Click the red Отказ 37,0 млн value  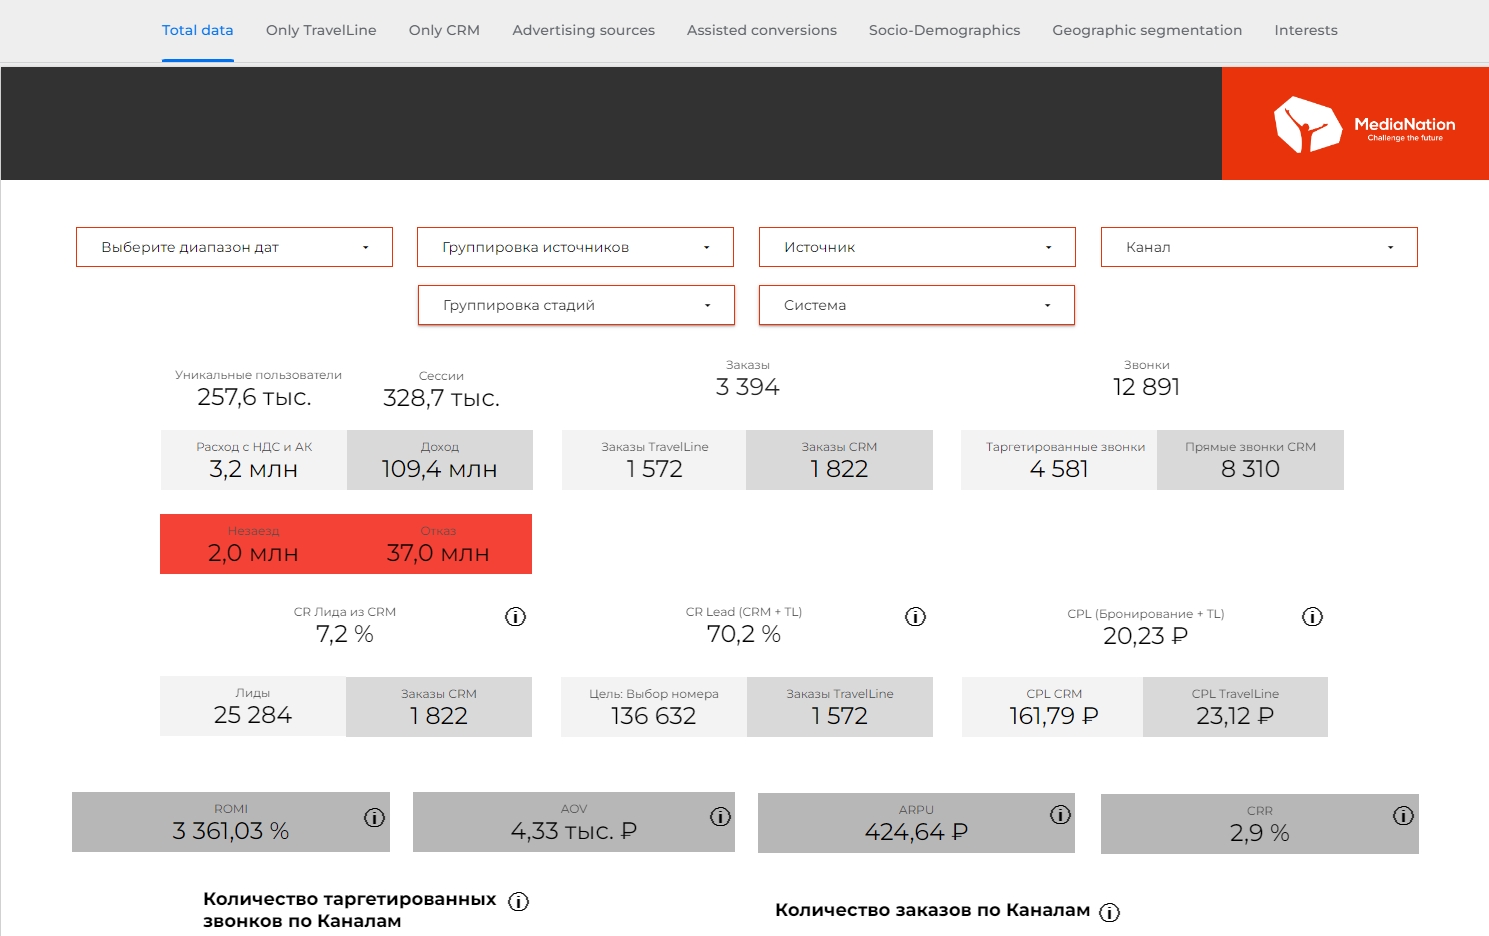pyautogui.click(x=438, y=553)
